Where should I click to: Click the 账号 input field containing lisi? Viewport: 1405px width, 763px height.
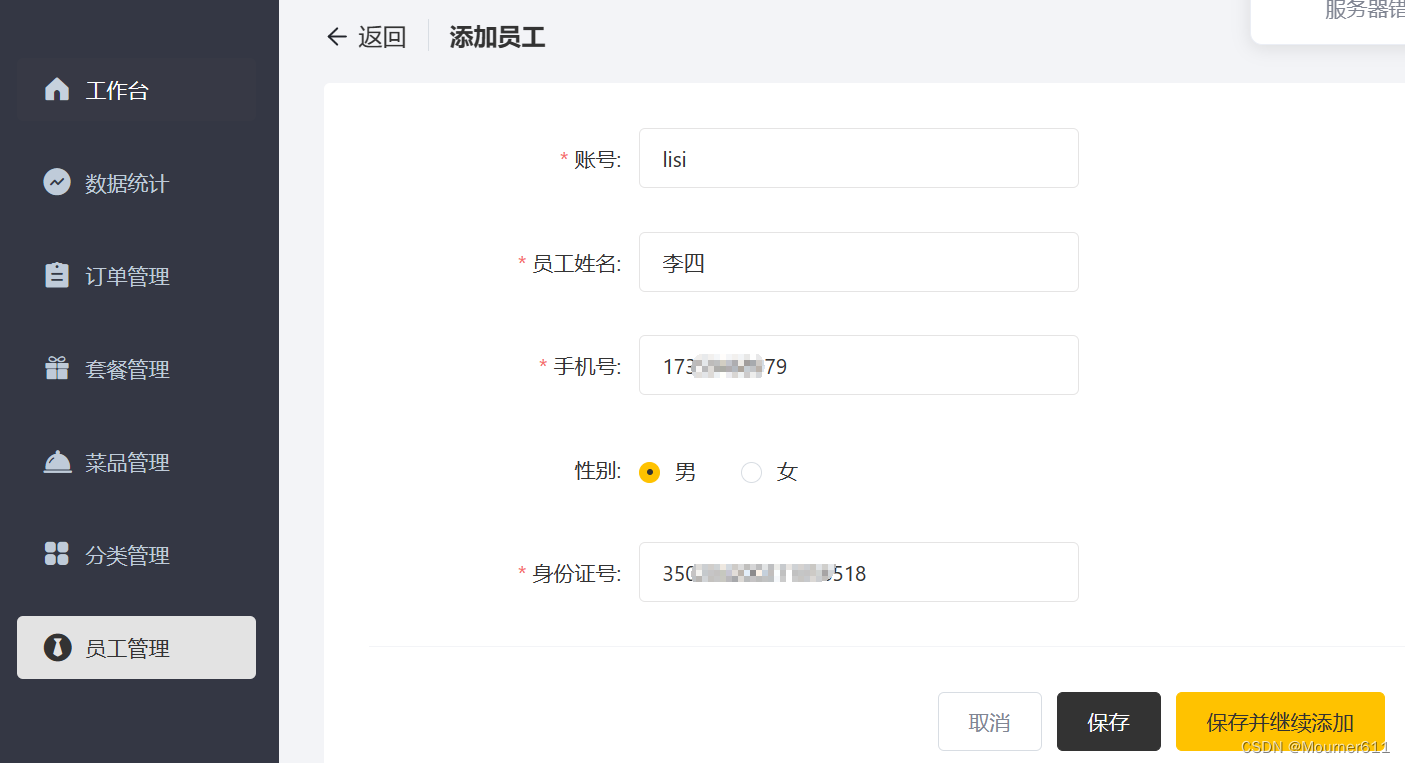[859, 158]
